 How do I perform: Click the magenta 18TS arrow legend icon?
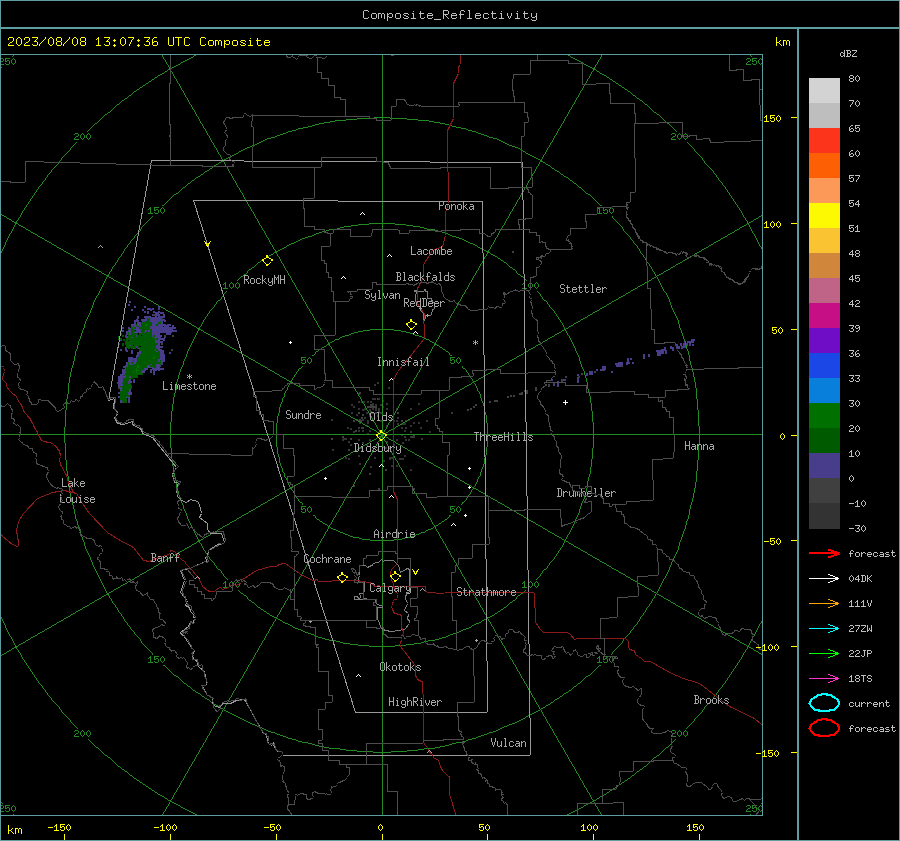point(824,679)
